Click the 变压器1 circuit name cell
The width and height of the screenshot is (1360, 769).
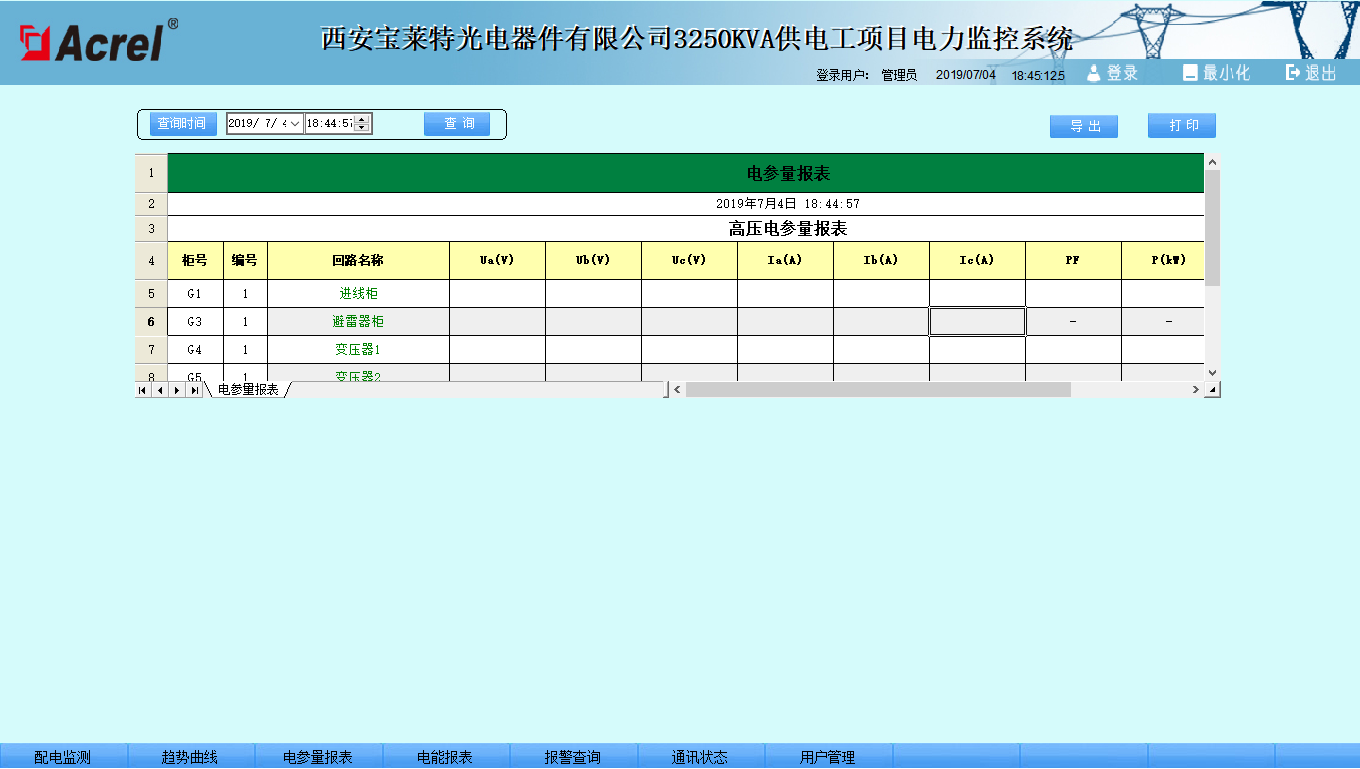click(358, 350)
